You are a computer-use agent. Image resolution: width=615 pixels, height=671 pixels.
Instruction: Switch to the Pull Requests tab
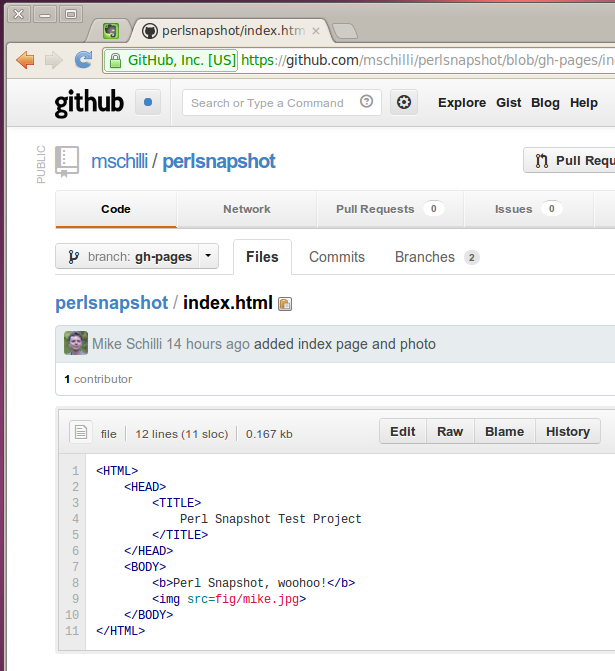tap(390, 209)
